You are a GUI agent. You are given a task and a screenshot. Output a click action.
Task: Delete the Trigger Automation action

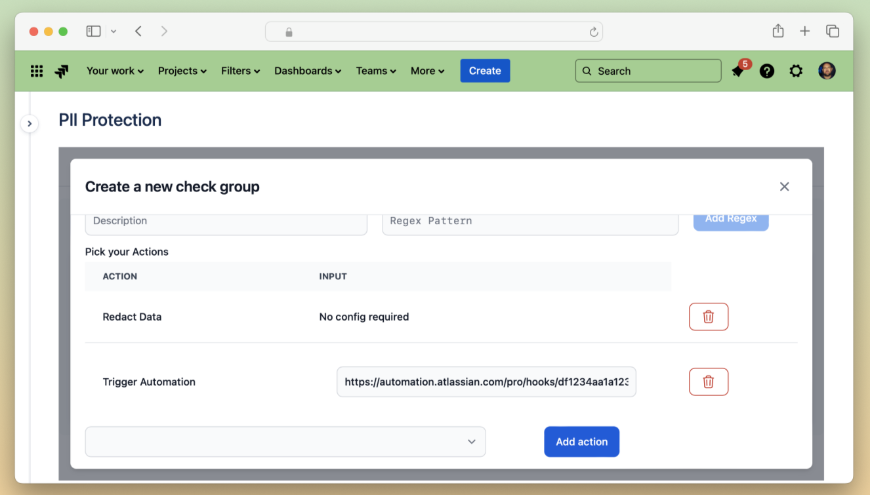coord(709,382)
